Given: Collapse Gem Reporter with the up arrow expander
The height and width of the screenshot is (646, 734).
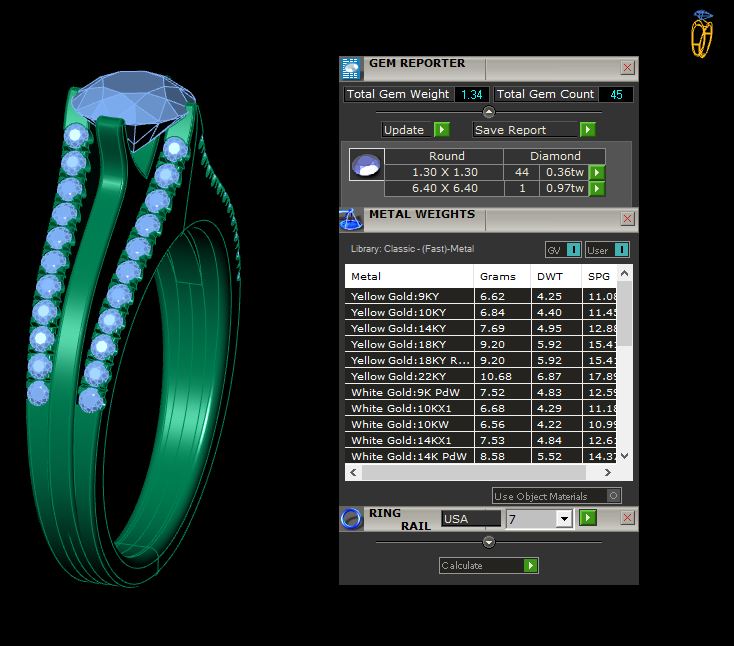Looking at the screenshot, I should [x=488, y=112].
